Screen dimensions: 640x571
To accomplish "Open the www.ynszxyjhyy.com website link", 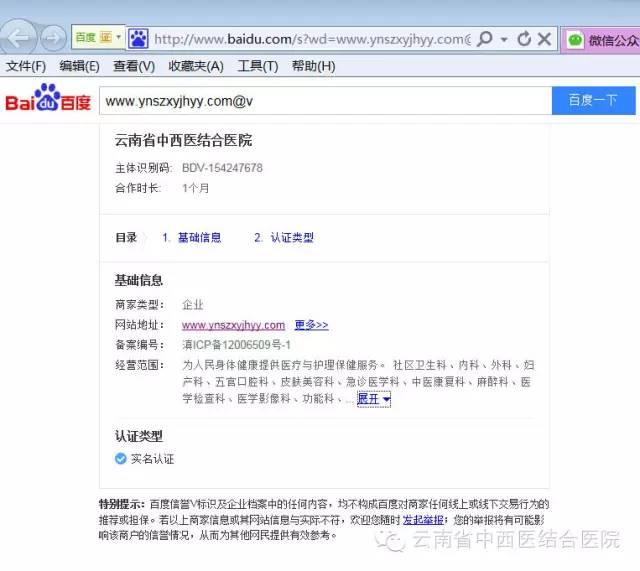I will click(233, 325).
